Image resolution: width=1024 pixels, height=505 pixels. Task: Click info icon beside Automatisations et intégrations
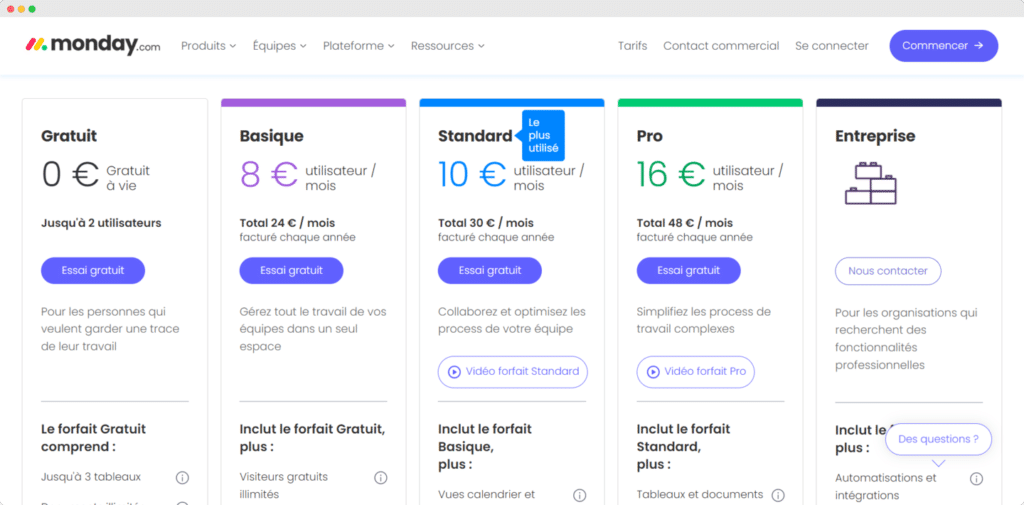pos(976,479)
